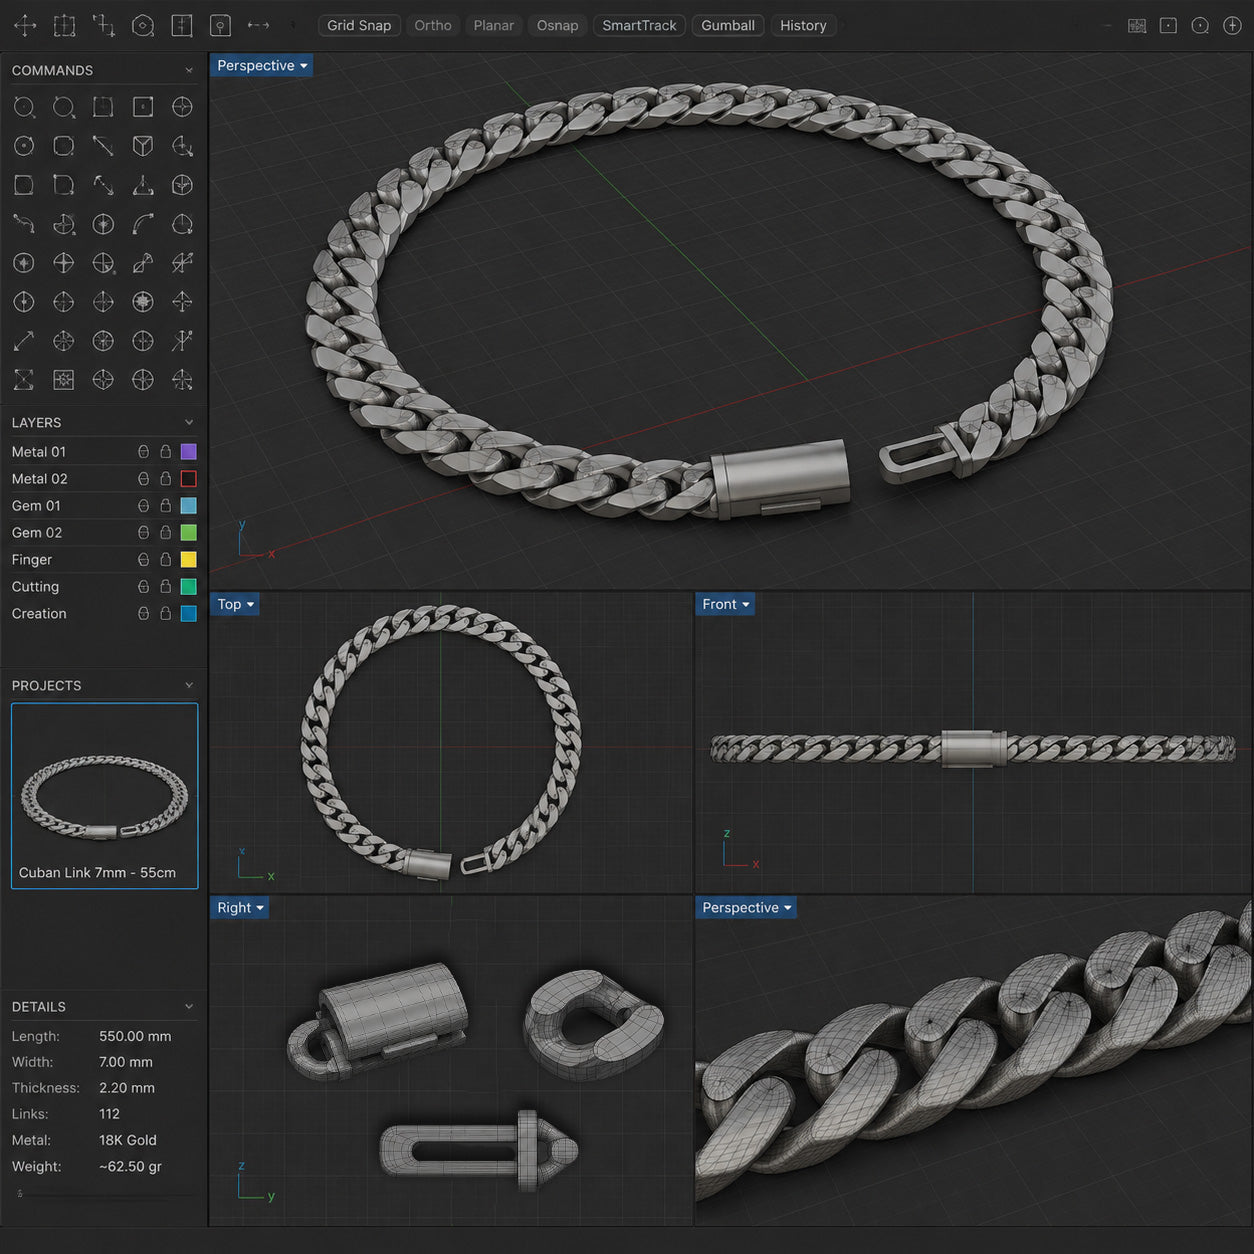Screen dimensions: 1254x1254
Task: Toggle Grid Snap
Action: tap(359, 26)
